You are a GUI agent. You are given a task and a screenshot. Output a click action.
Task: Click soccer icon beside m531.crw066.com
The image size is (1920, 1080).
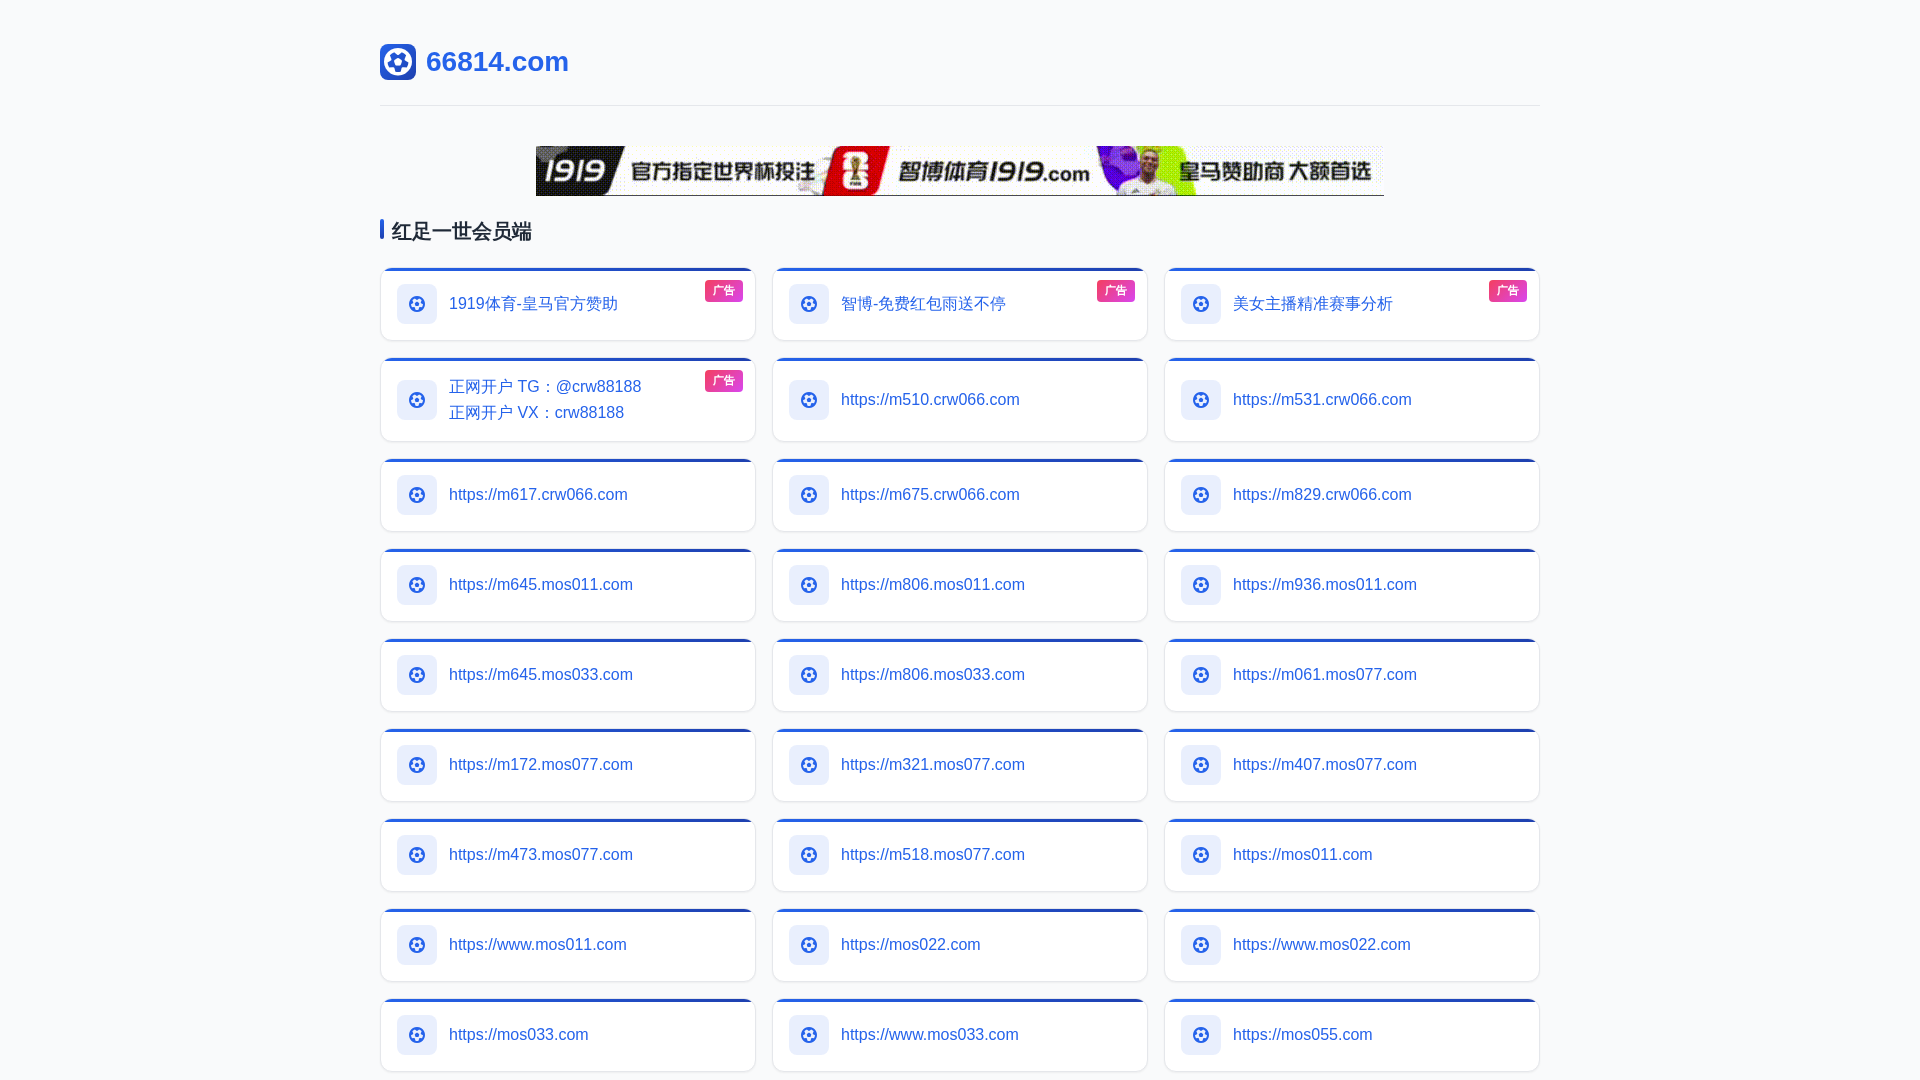click(x=1201, y=400)
